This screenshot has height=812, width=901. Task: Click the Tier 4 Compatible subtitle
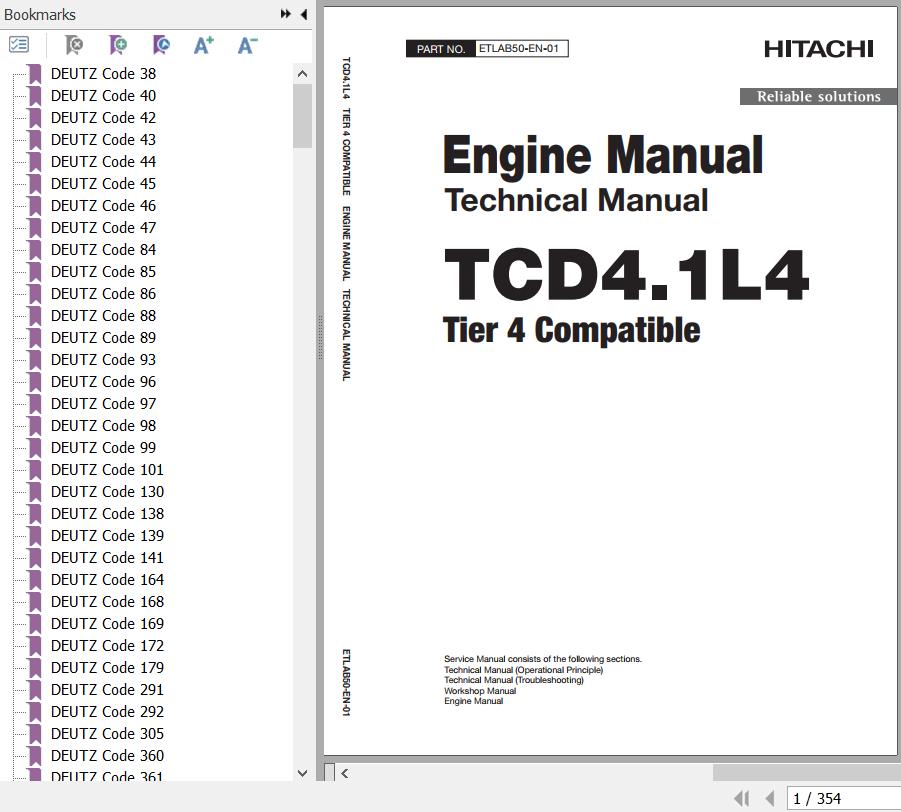coord(572,330)
